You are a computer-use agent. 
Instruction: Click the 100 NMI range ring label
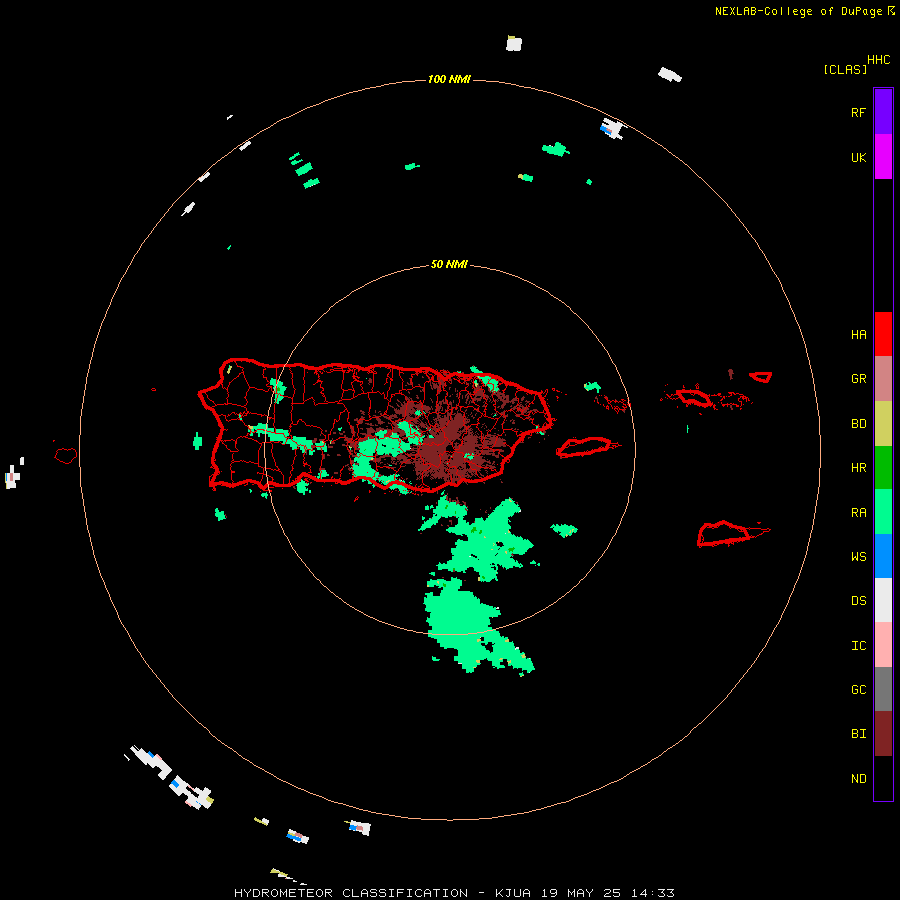point(449,79)
